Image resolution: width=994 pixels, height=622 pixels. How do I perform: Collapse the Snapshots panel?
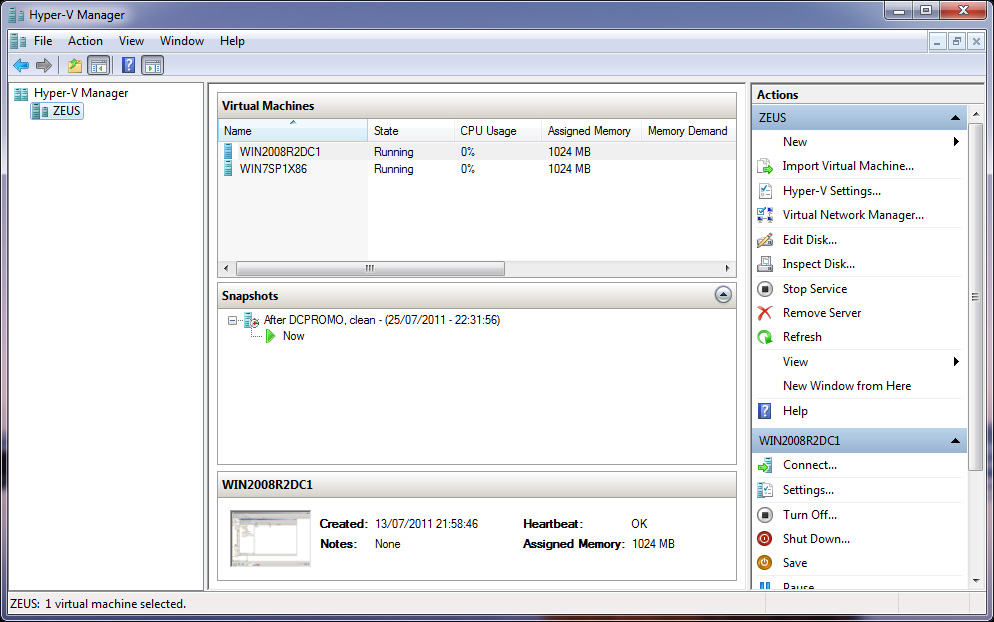[x=722, y=295]
